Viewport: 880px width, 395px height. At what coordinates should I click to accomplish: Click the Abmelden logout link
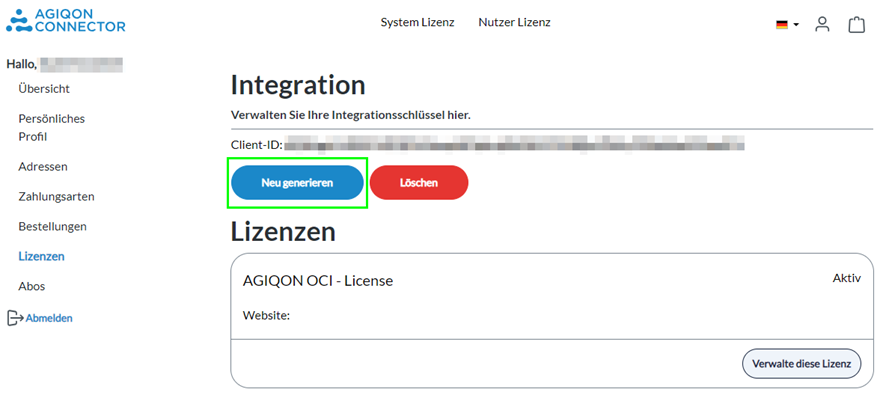pos(49,318)
